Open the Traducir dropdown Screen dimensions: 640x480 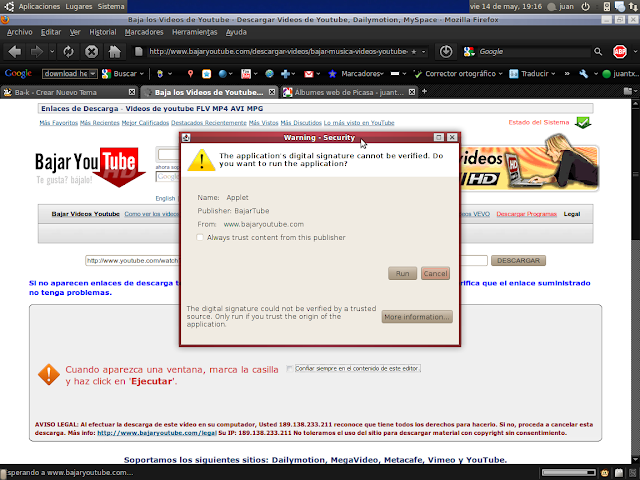553,74
